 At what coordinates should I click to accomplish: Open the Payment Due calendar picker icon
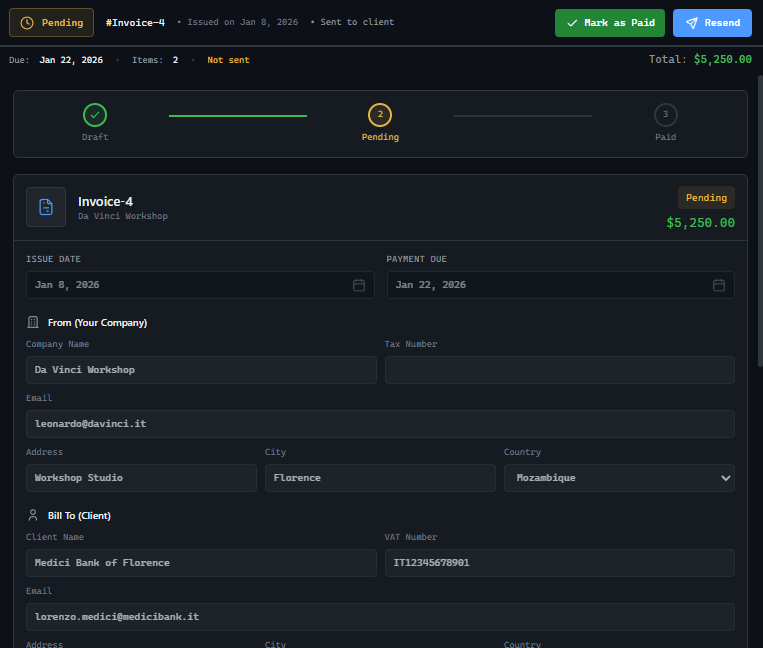[x=719, y=285]
